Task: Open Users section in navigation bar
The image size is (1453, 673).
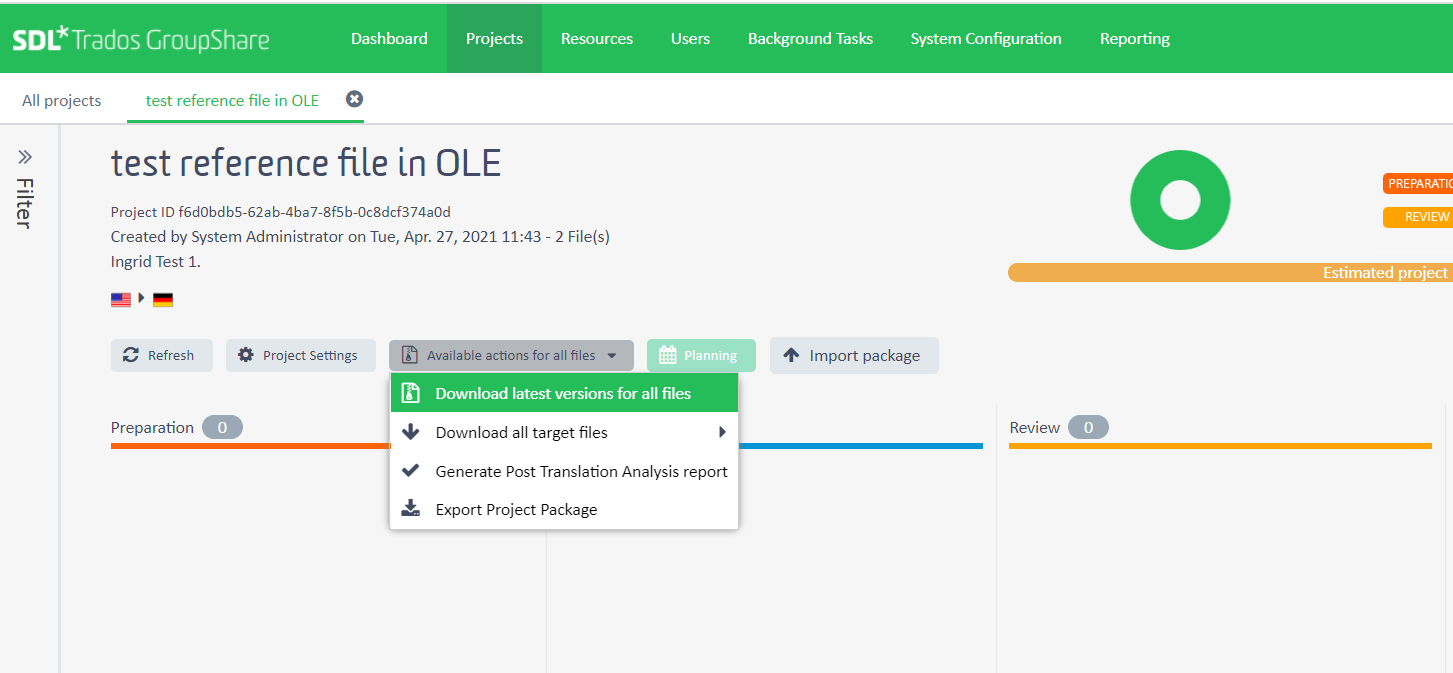Action: (x=690, y=38)
